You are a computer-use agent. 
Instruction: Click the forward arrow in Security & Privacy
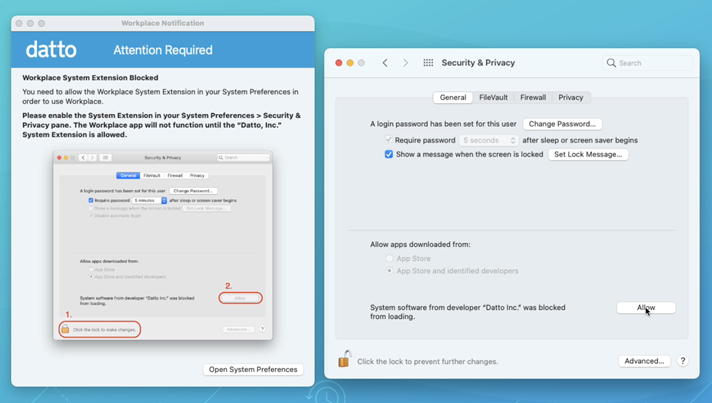point(405,63)
